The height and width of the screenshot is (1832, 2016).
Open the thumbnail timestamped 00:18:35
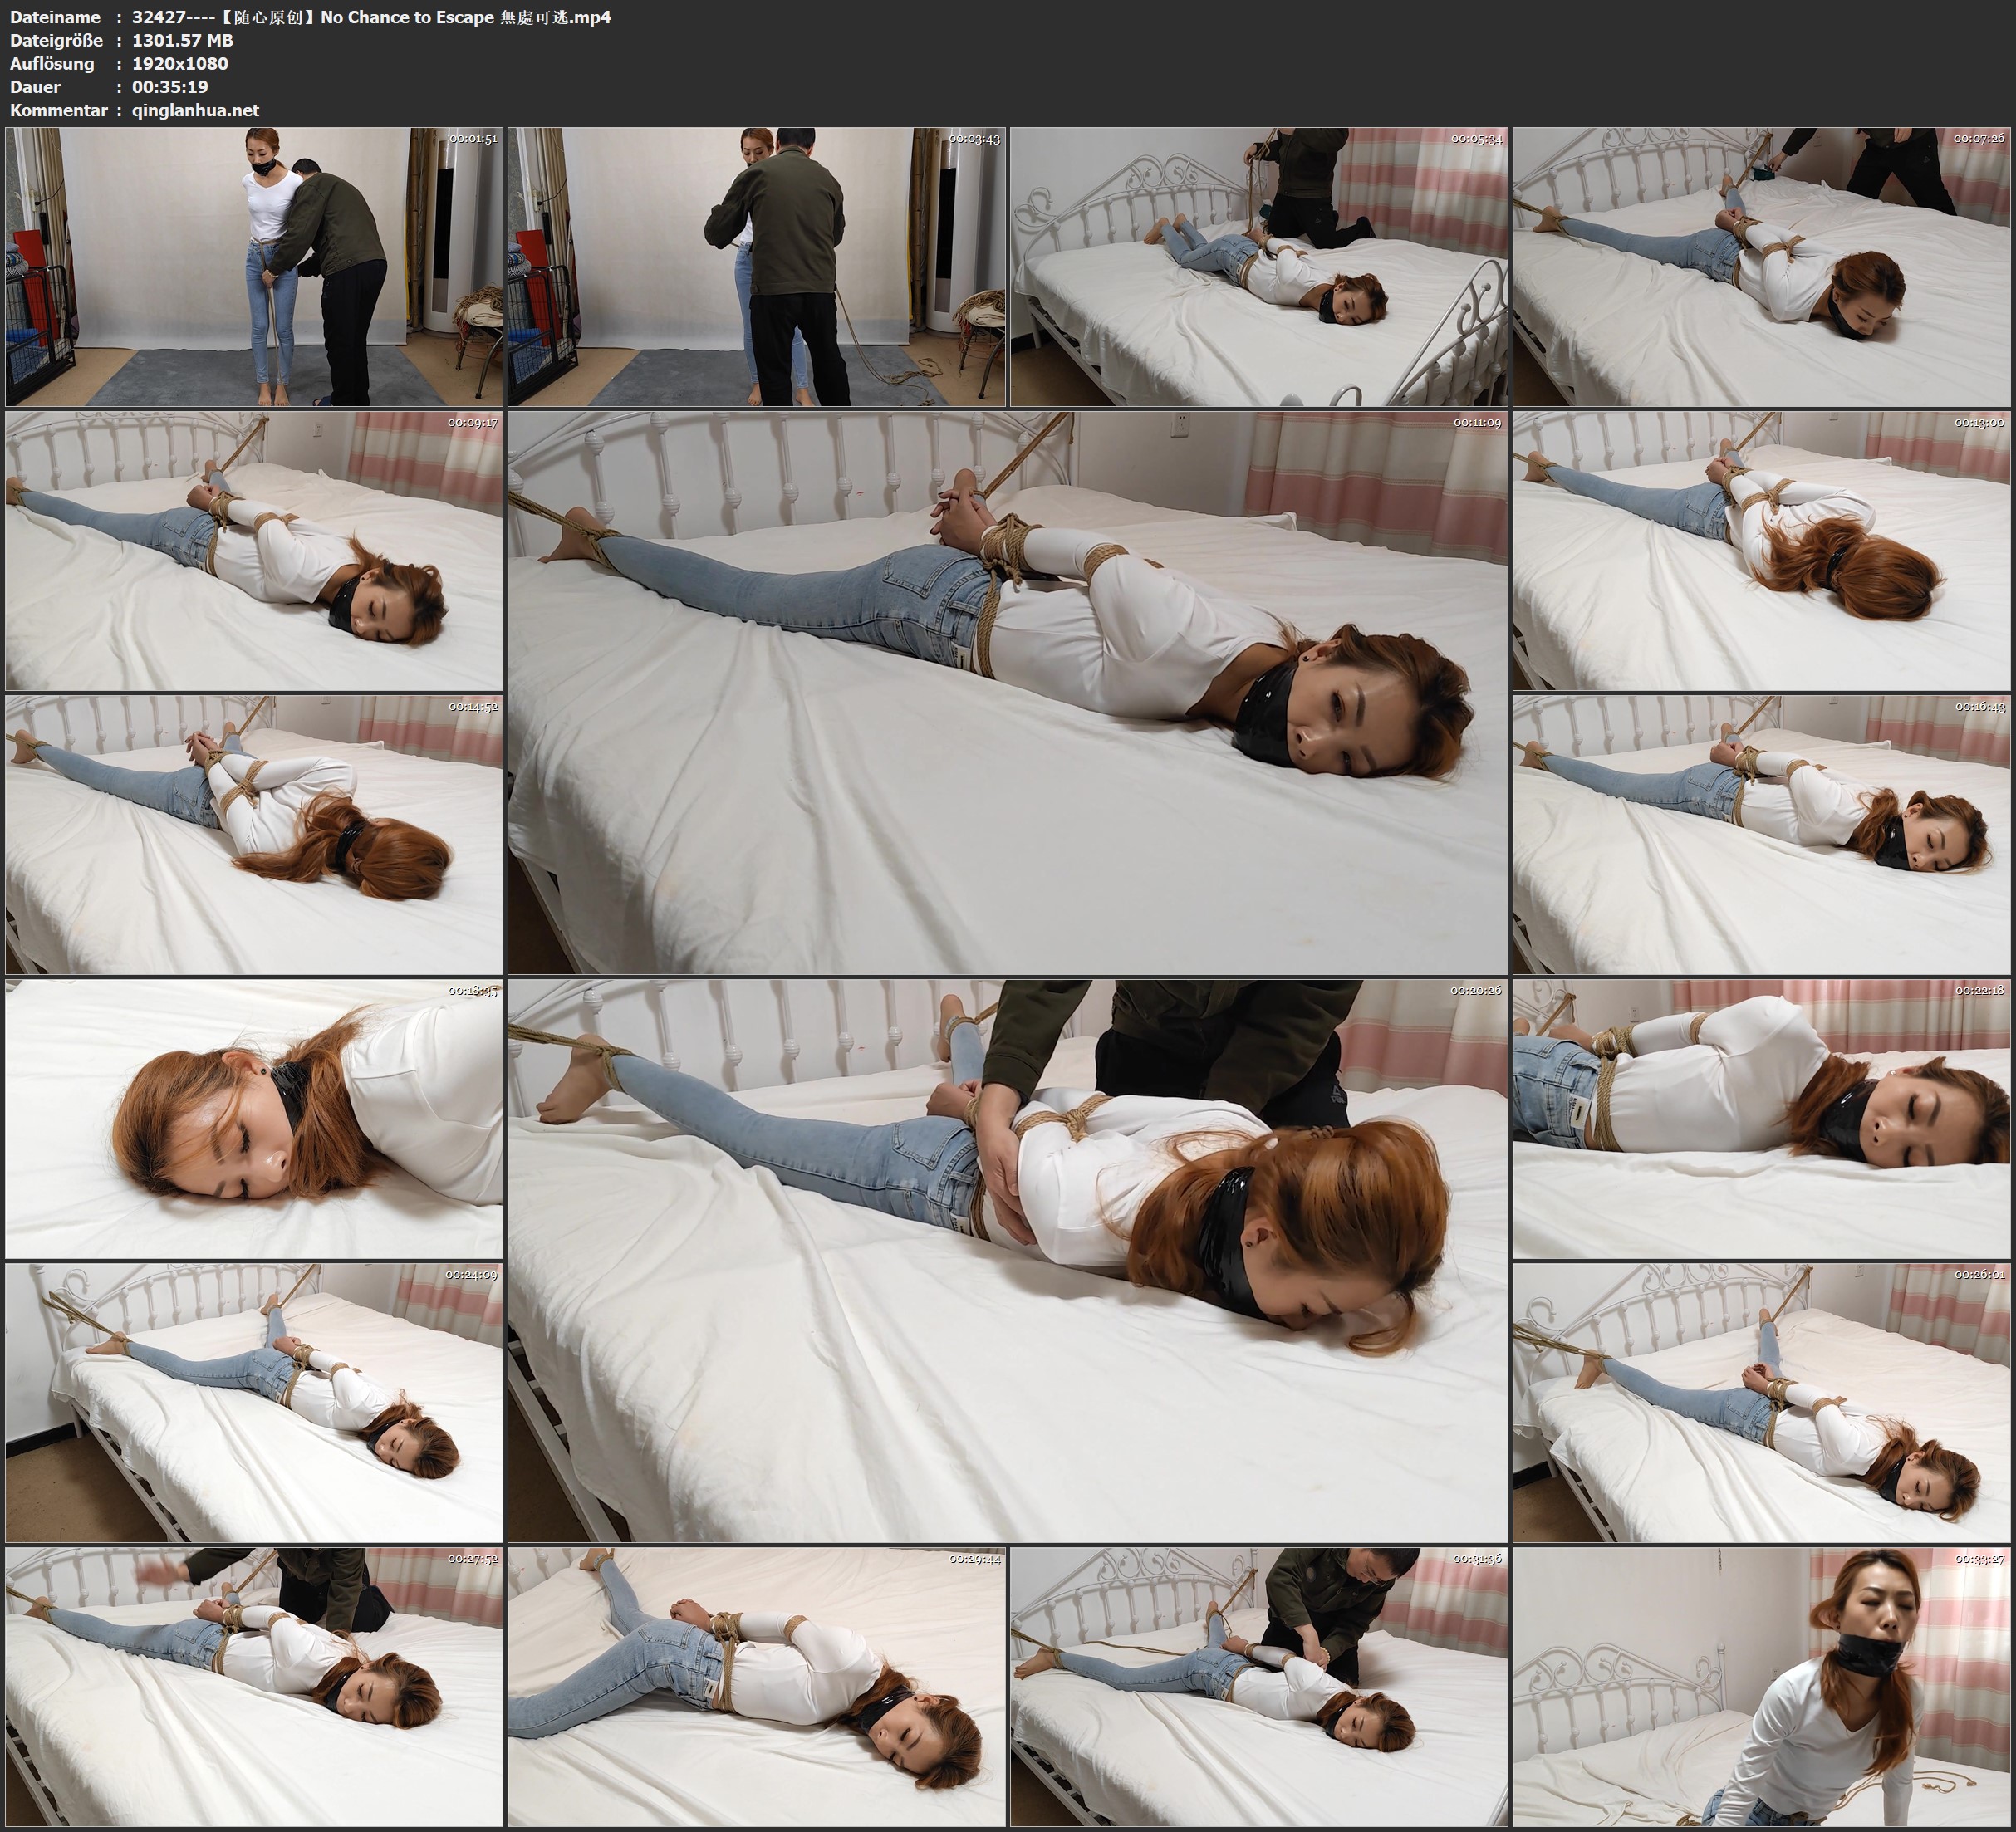254,1118
